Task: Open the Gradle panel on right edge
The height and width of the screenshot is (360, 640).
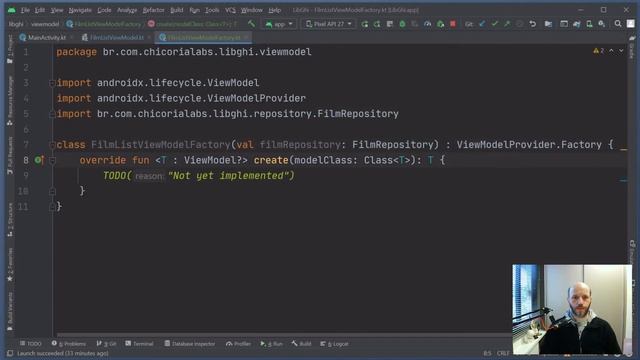Action: tap(632, 48)
